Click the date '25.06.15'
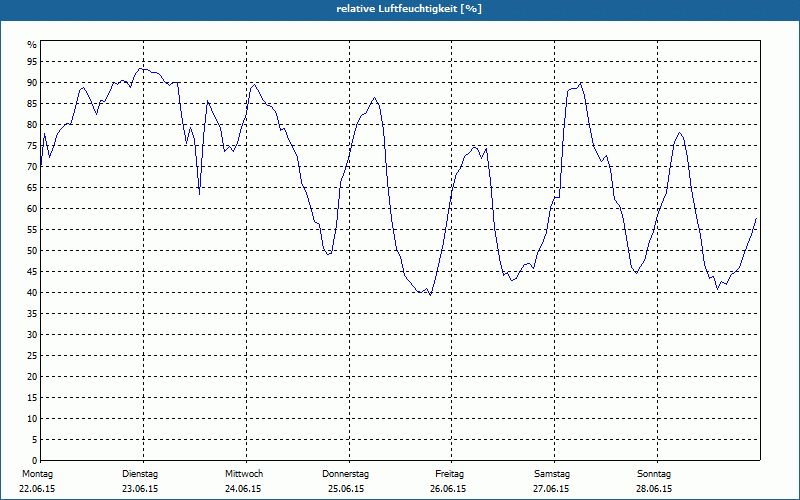The height and width of the screenshot is (500, 800). pos(346,489)
